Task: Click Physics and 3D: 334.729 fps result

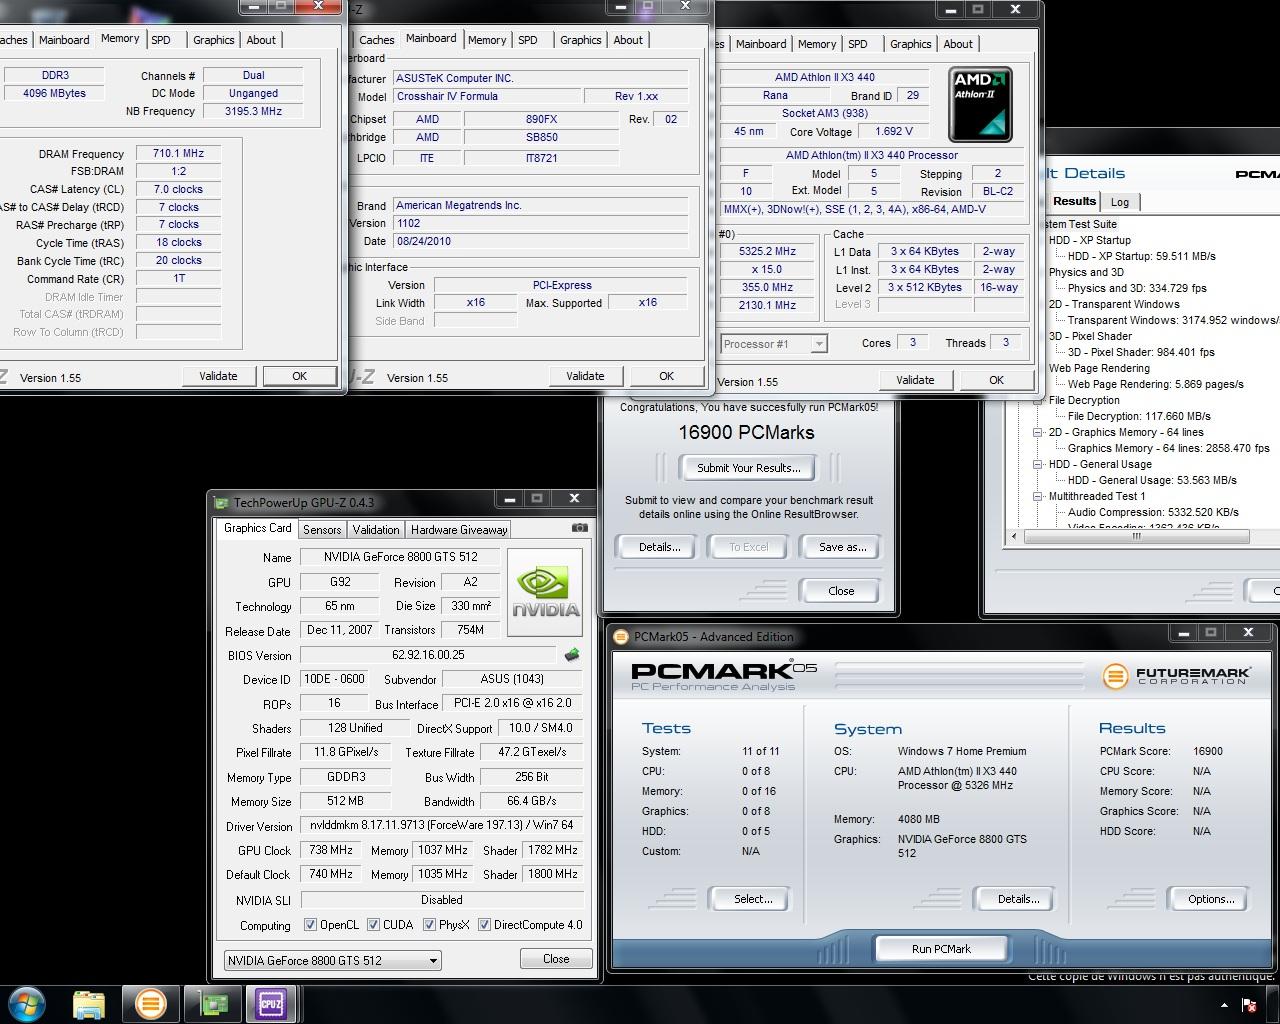Action: [1137, 288]
